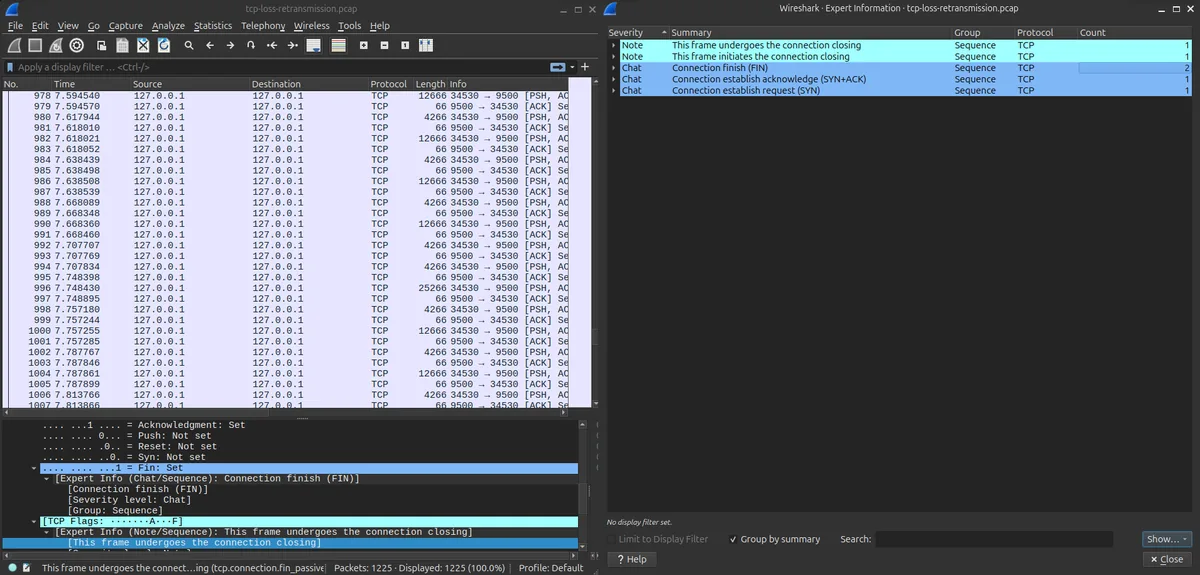1200x575 pixels.
Task: Click Go to specified packet icon
Action: coord(251,45)
